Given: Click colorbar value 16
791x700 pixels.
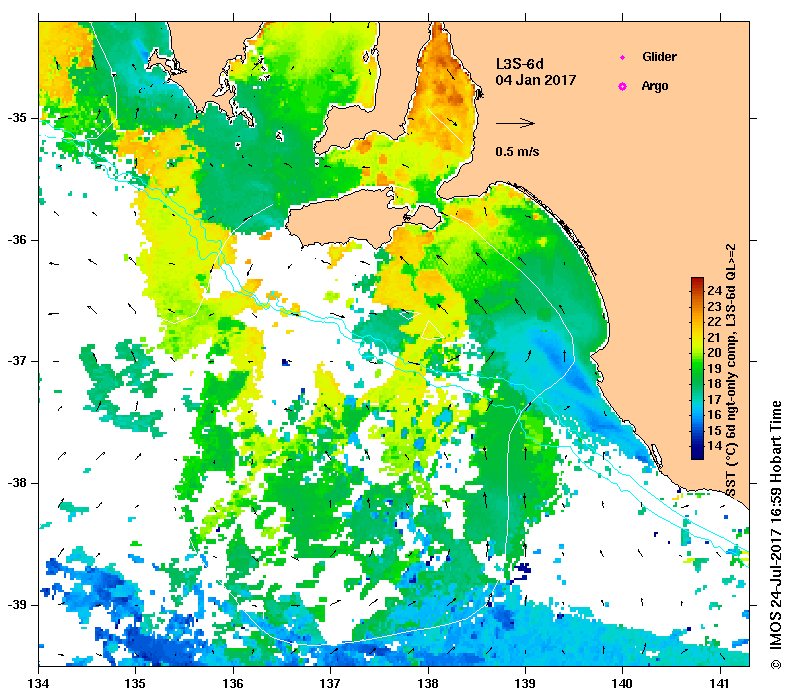Looking at the screenshot, I should coord(714,415).
